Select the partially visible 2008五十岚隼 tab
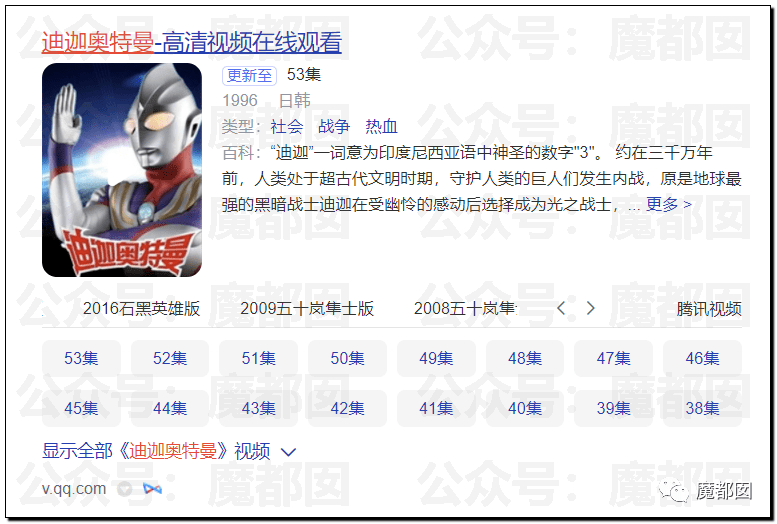777x524 pixels. pos(466,308)
